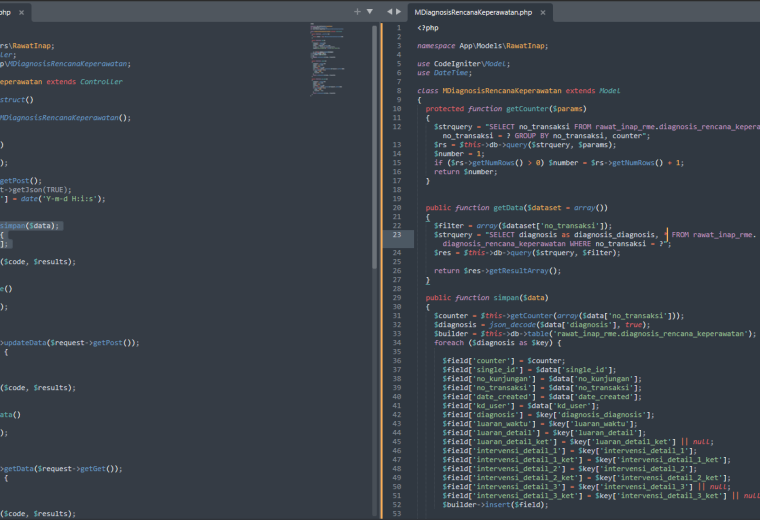Open the tab list dropdown triangle
The height and width of the screenshot is (520, 760).
tap(370, 12)
